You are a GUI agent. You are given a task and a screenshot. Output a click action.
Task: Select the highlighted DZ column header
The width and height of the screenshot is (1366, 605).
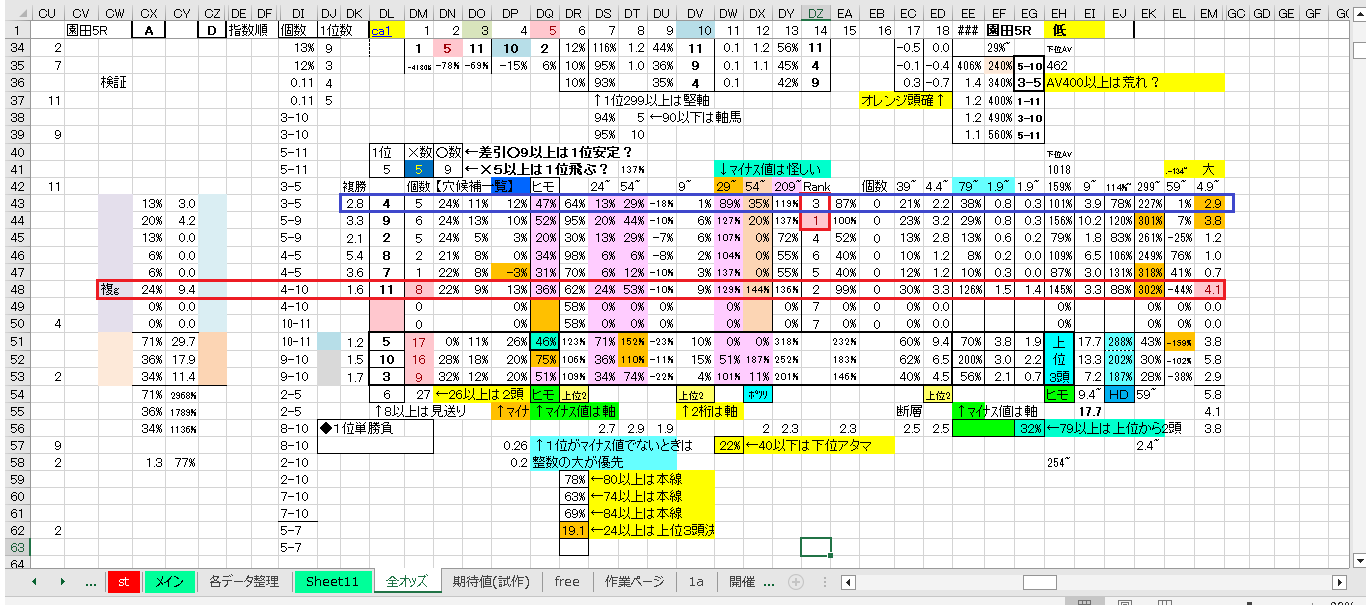815,13
